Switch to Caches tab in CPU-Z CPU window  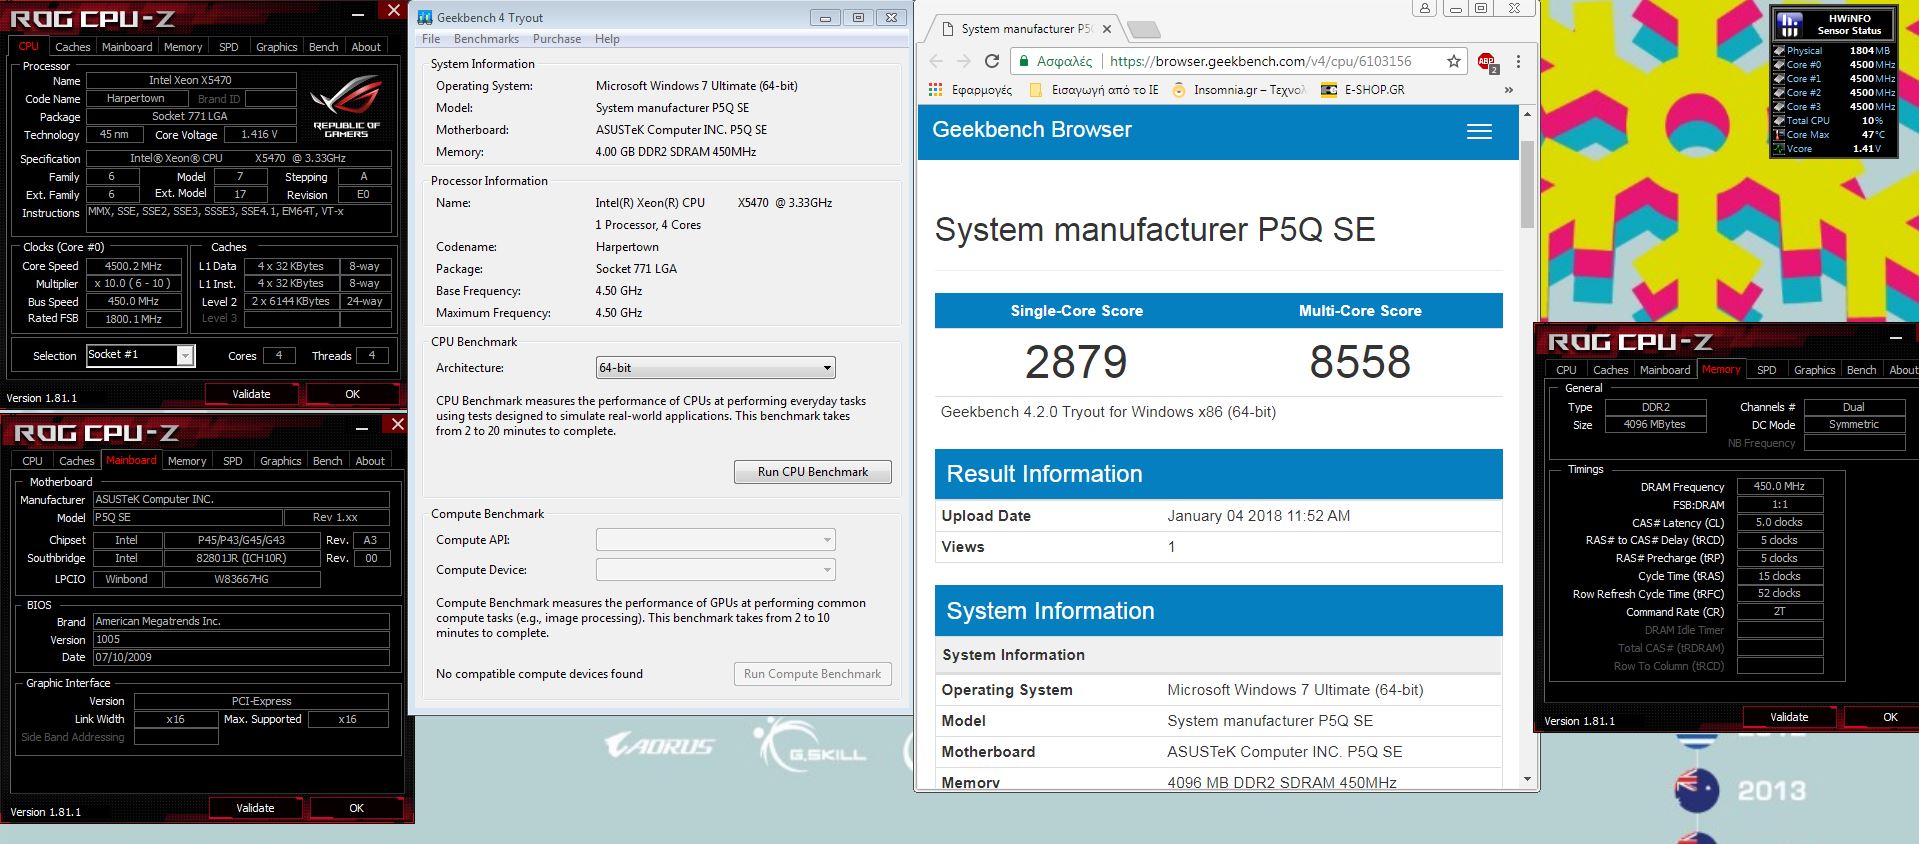(72, 47)
